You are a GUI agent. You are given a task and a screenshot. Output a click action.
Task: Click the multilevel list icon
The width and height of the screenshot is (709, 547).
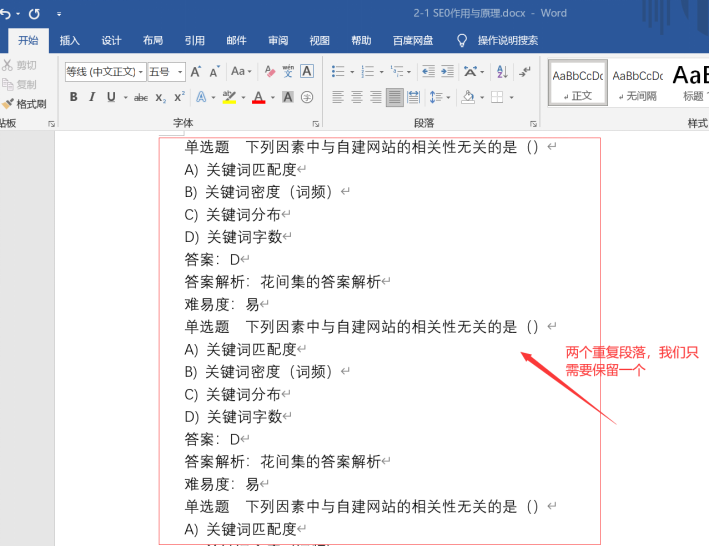(x=397, y=71)
